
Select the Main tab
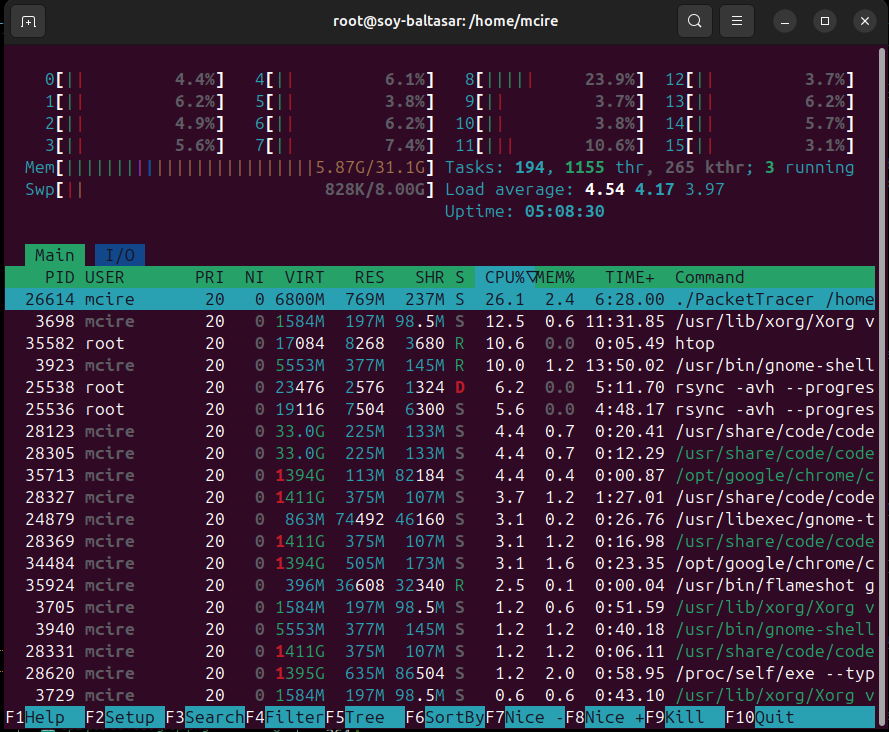click(x=54, y=254)
